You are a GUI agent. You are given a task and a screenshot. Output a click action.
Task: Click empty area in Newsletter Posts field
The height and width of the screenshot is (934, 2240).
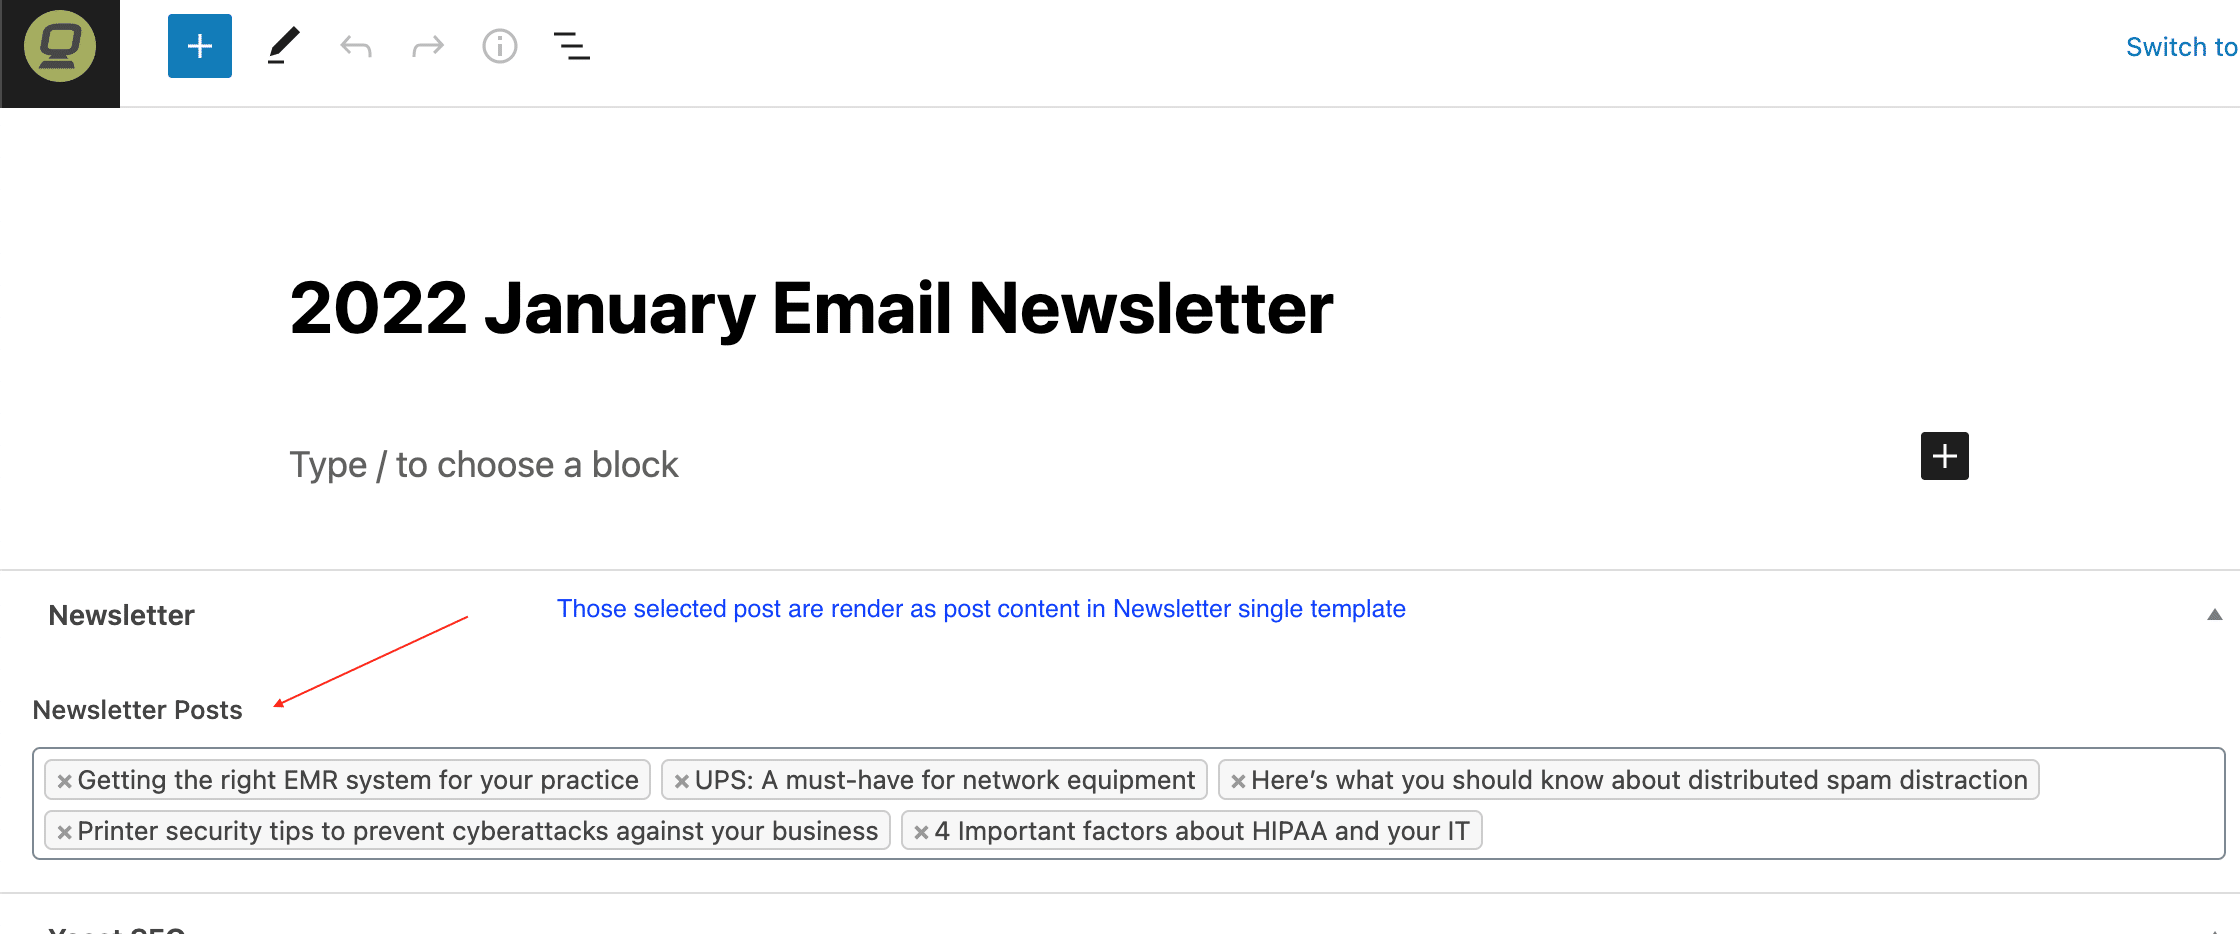pyautogui.click(x=1850, y=831)
